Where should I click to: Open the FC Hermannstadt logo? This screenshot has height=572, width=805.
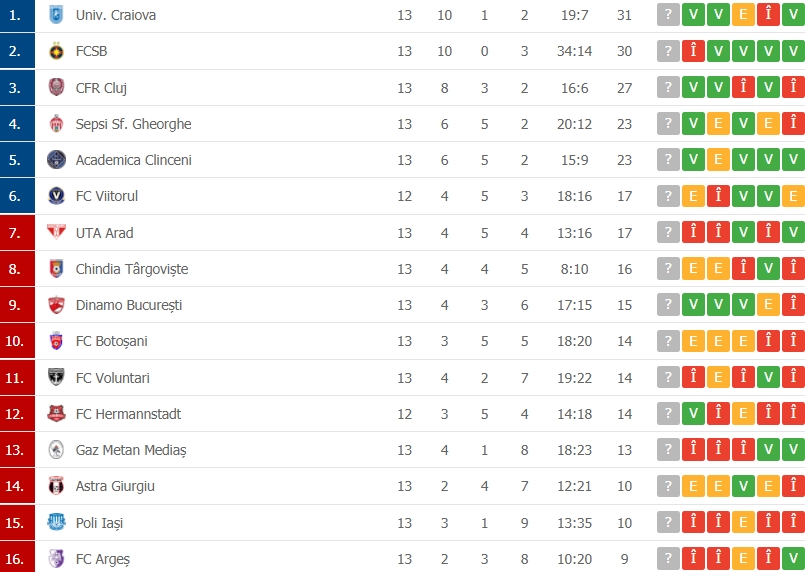point(56,414)
